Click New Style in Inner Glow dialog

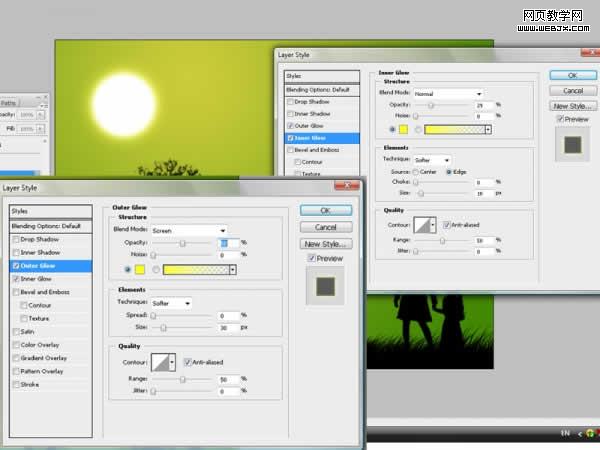573,106
